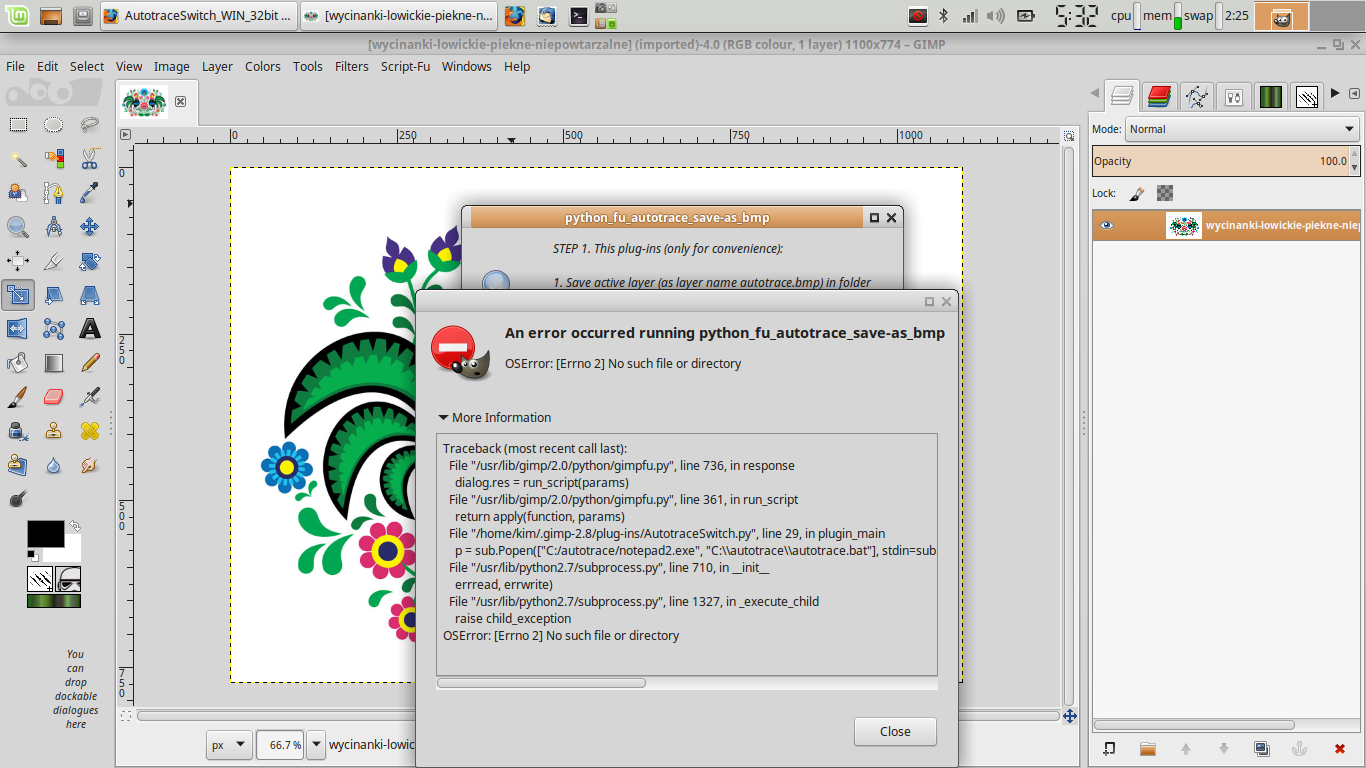Select the Blur/Sharpen droplet tool
The image size is (1366, 768).
54,465
